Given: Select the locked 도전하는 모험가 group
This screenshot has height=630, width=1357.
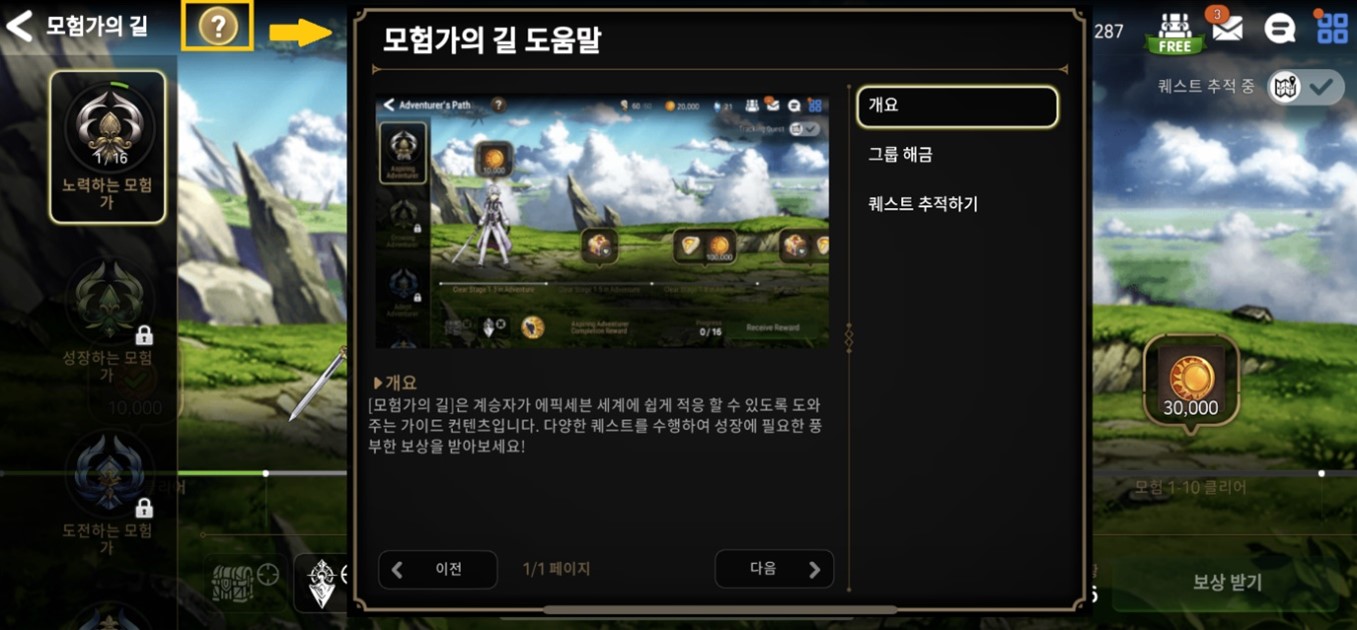Looking at the screenshot, I should (108, 492).
